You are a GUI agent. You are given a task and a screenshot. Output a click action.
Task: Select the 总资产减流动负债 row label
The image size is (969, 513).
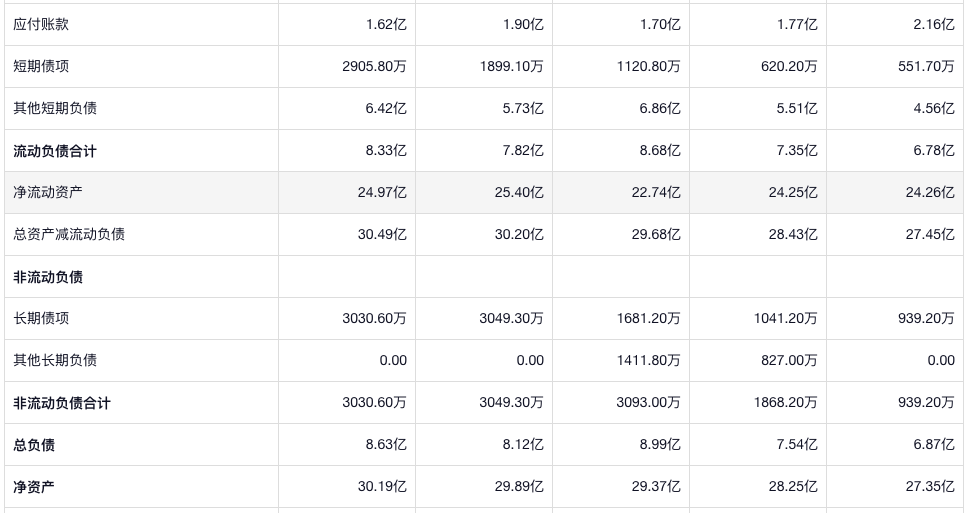(x=69, y=234)
